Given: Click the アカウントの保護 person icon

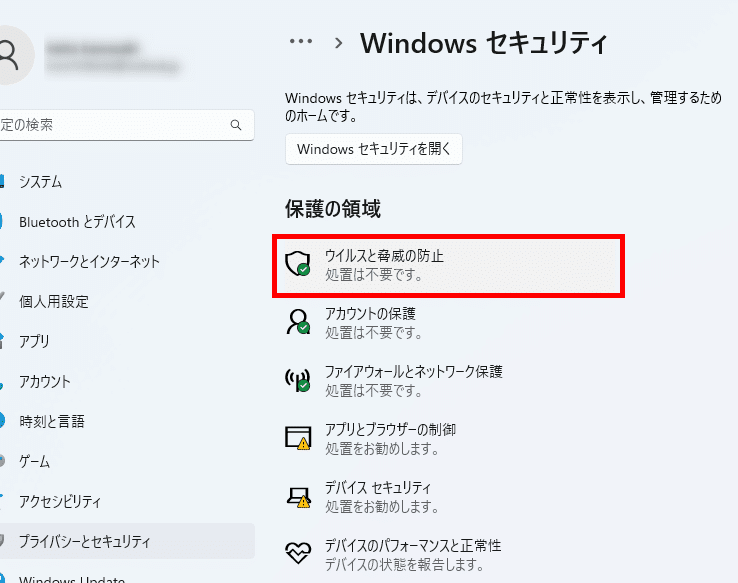Looking at the screenshot, I should [x=298, y=322].
